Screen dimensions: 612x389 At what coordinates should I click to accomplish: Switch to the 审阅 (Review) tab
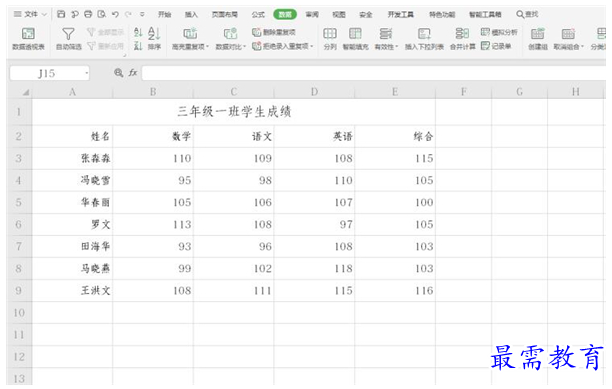312,14
